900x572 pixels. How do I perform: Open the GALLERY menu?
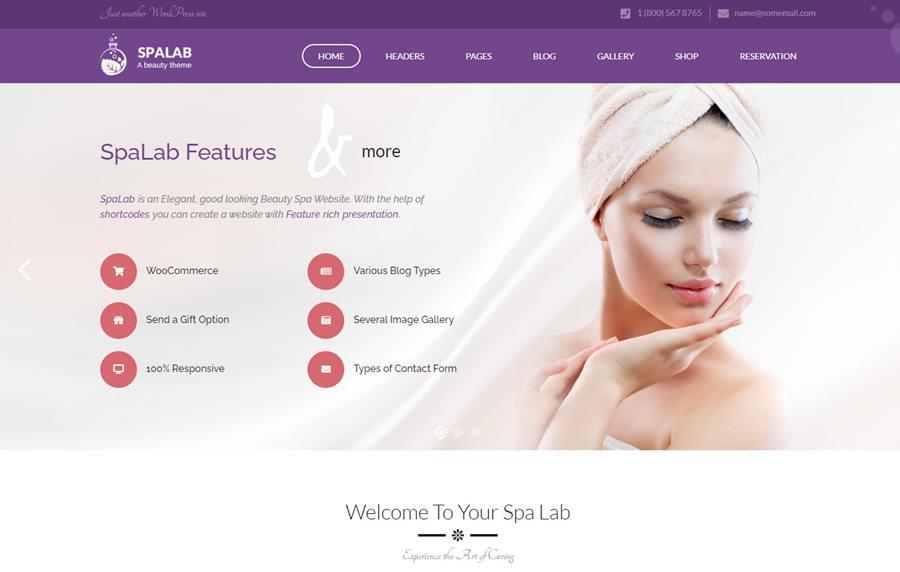[615, 56]
